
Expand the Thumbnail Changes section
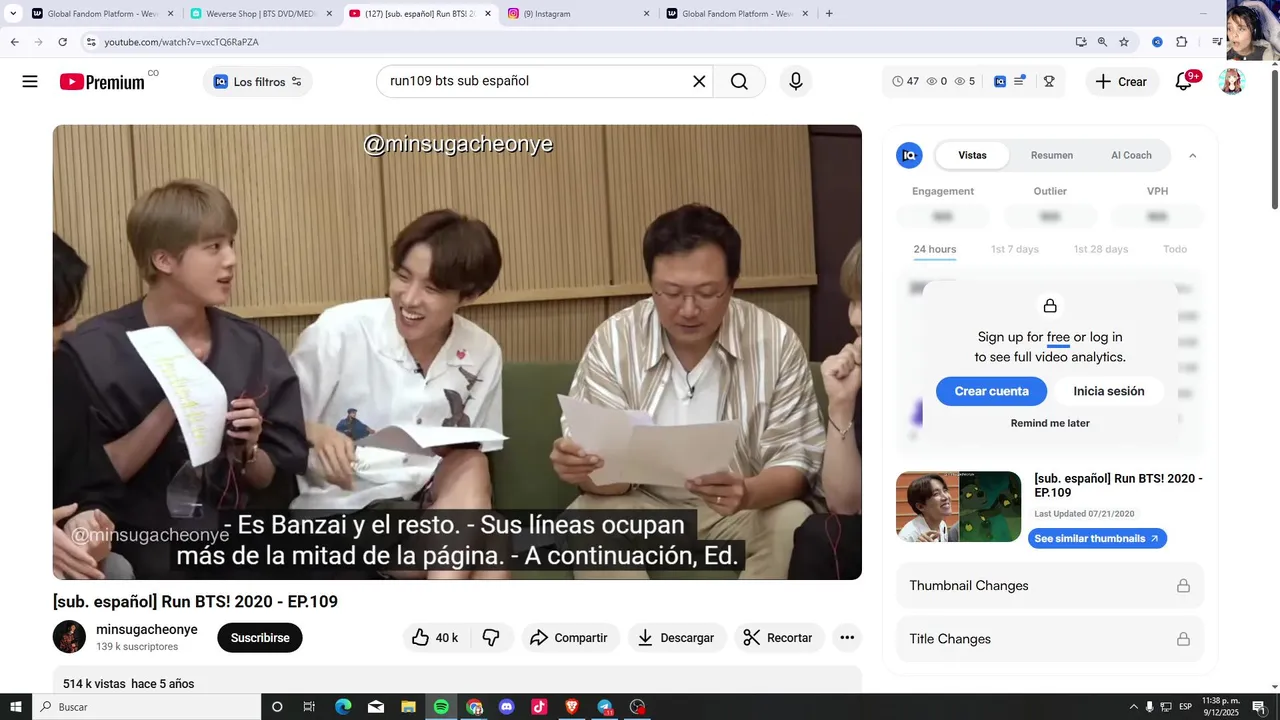point(1050,586)
